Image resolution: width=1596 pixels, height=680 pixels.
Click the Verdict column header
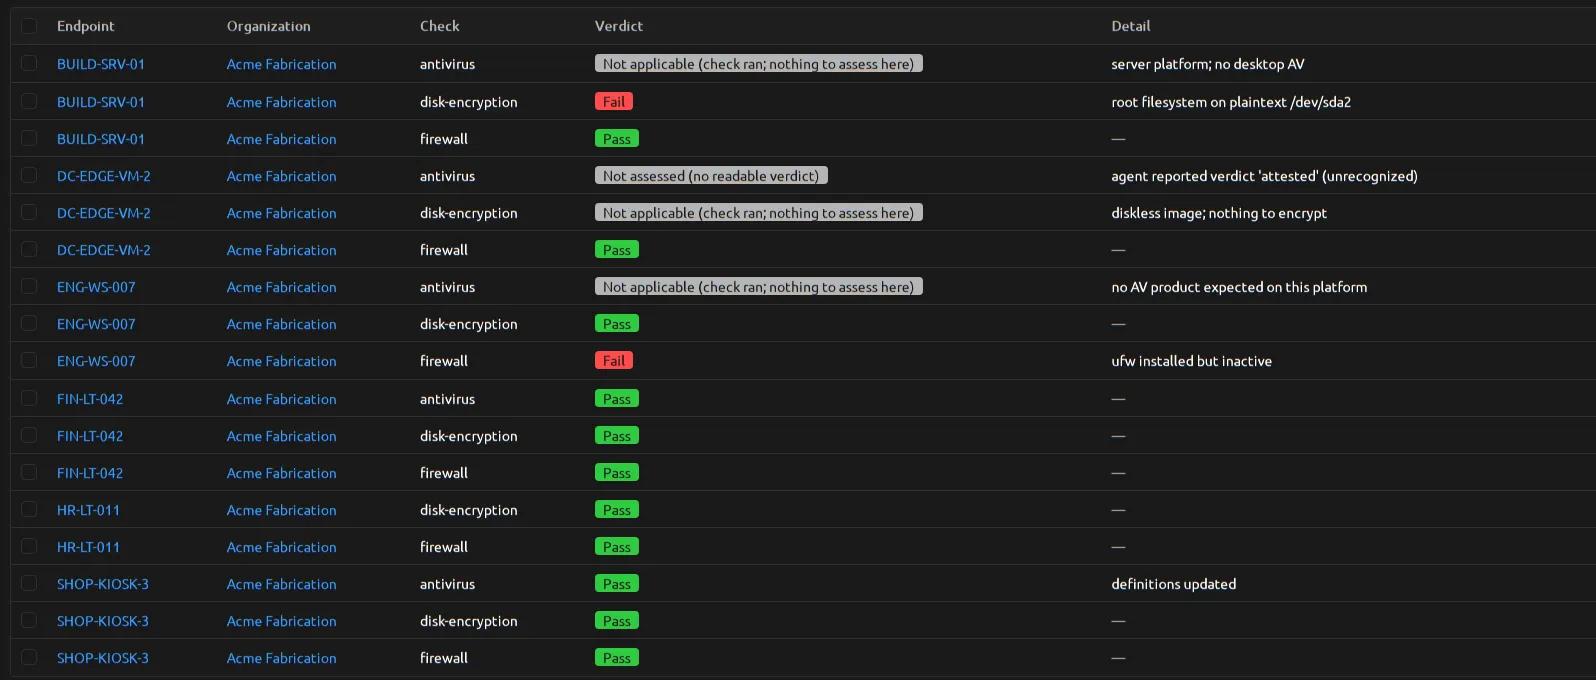(619, 26)
